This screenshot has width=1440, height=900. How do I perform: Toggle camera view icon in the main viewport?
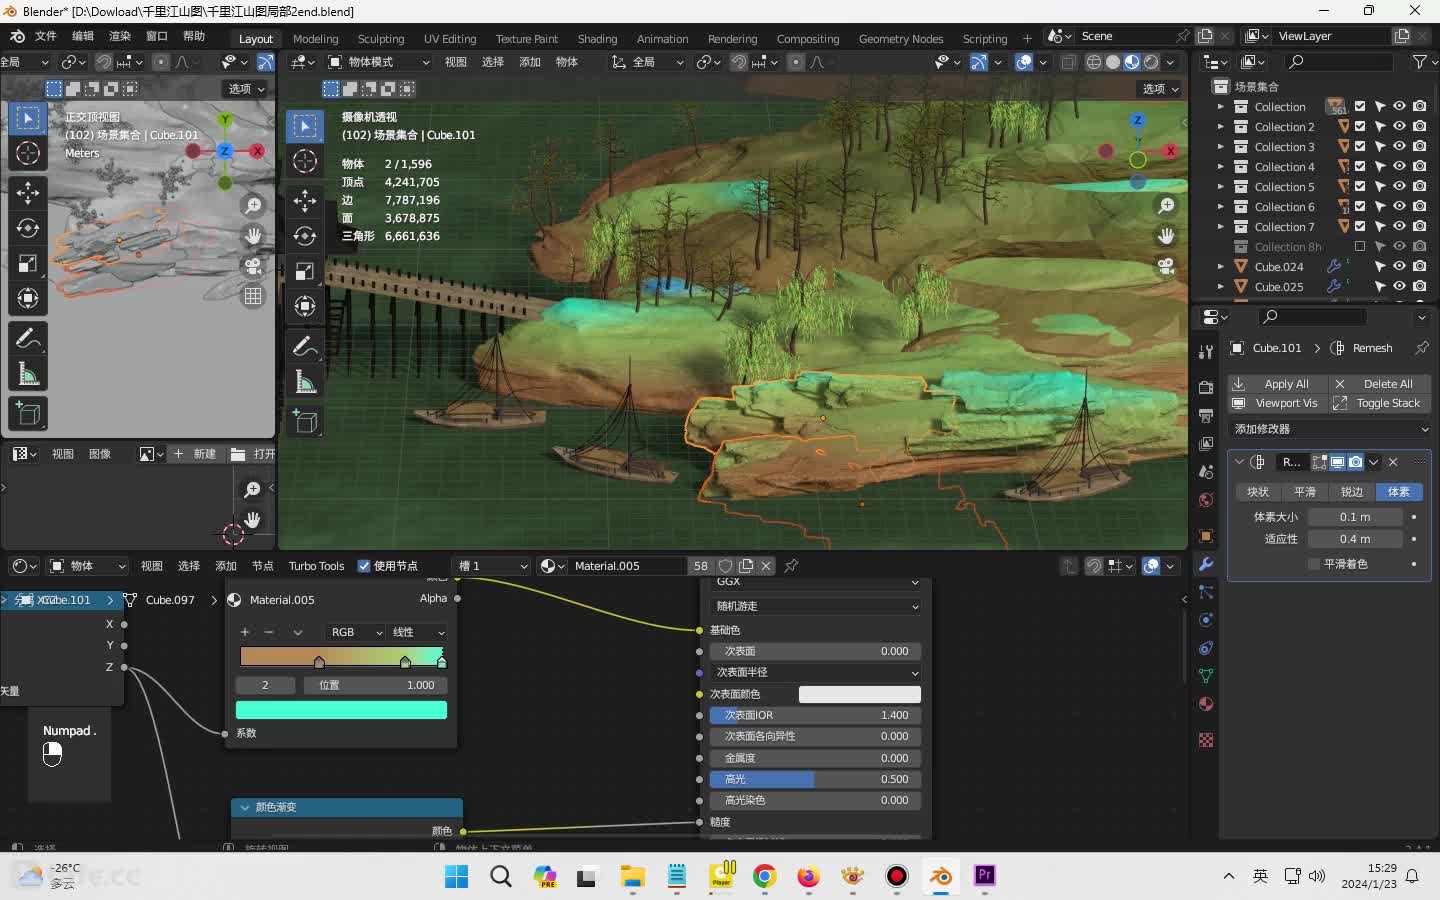pyautogui.click(x=1166, y=267)
